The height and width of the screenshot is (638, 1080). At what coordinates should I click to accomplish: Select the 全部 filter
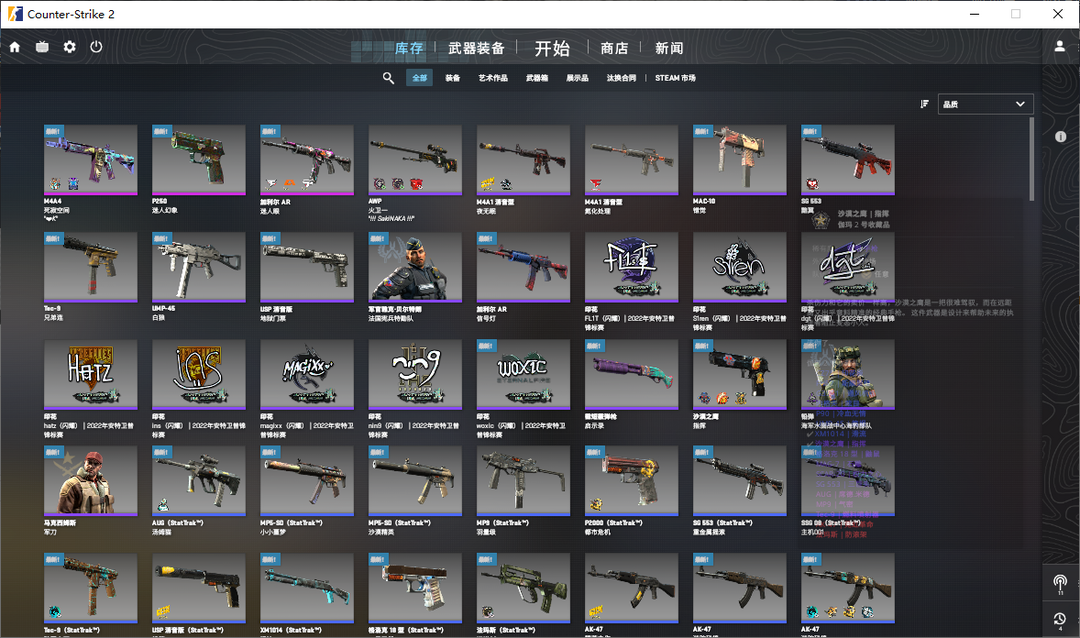coord(419,78)
